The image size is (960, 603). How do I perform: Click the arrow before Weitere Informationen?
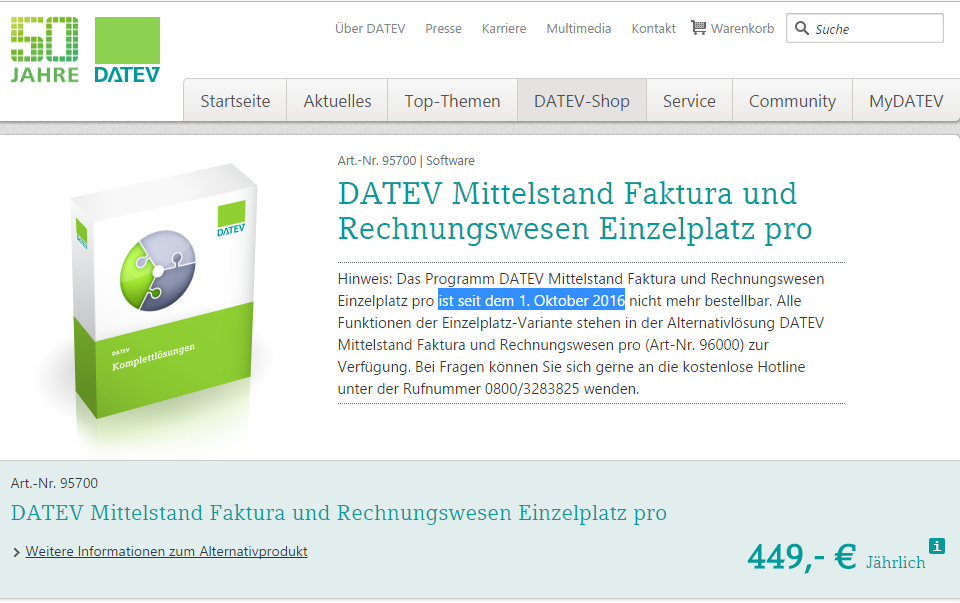[17, 552]
